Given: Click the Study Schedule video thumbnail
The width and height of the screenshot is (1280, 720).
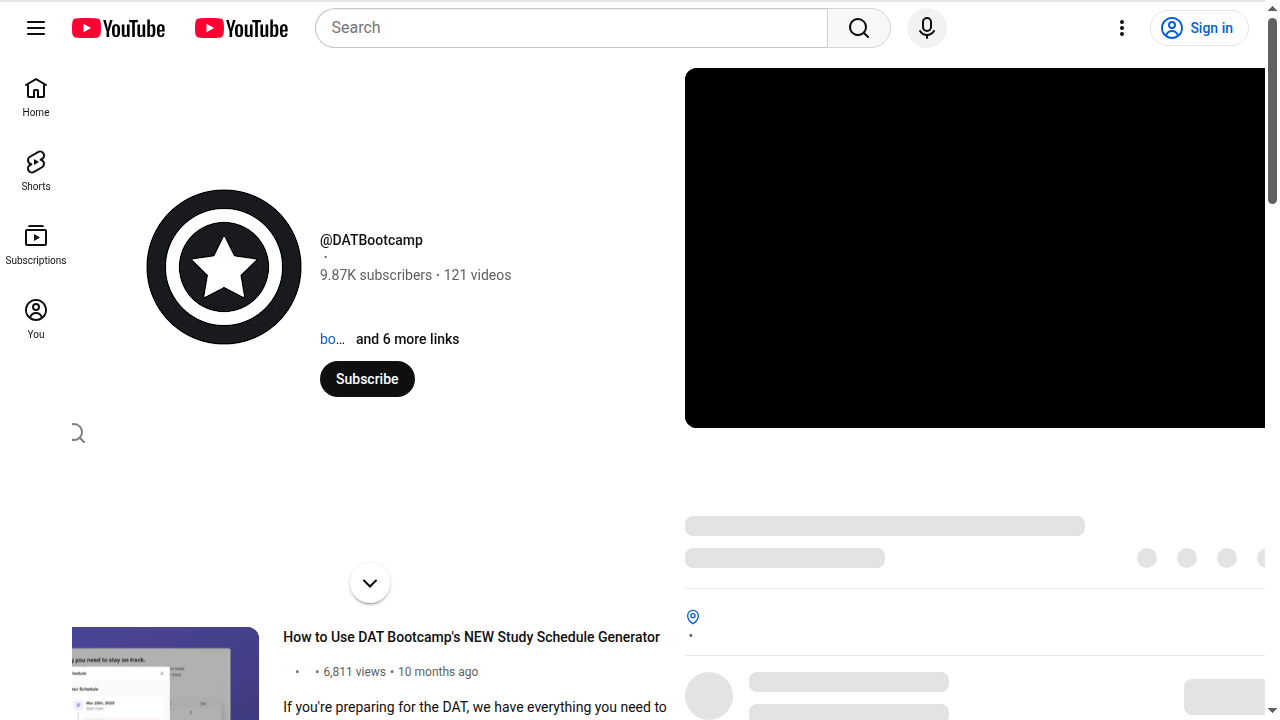Looking at the screenshot, I should tap(166, 673).
